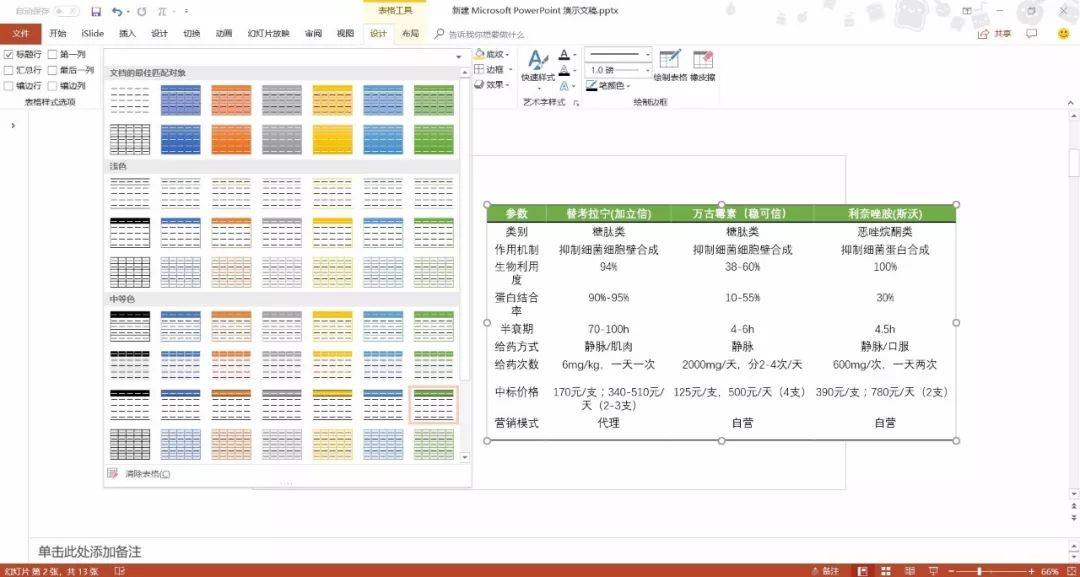Fit slide to current window icon
The image size is (1080, 577).
(x=1069, y=571)
